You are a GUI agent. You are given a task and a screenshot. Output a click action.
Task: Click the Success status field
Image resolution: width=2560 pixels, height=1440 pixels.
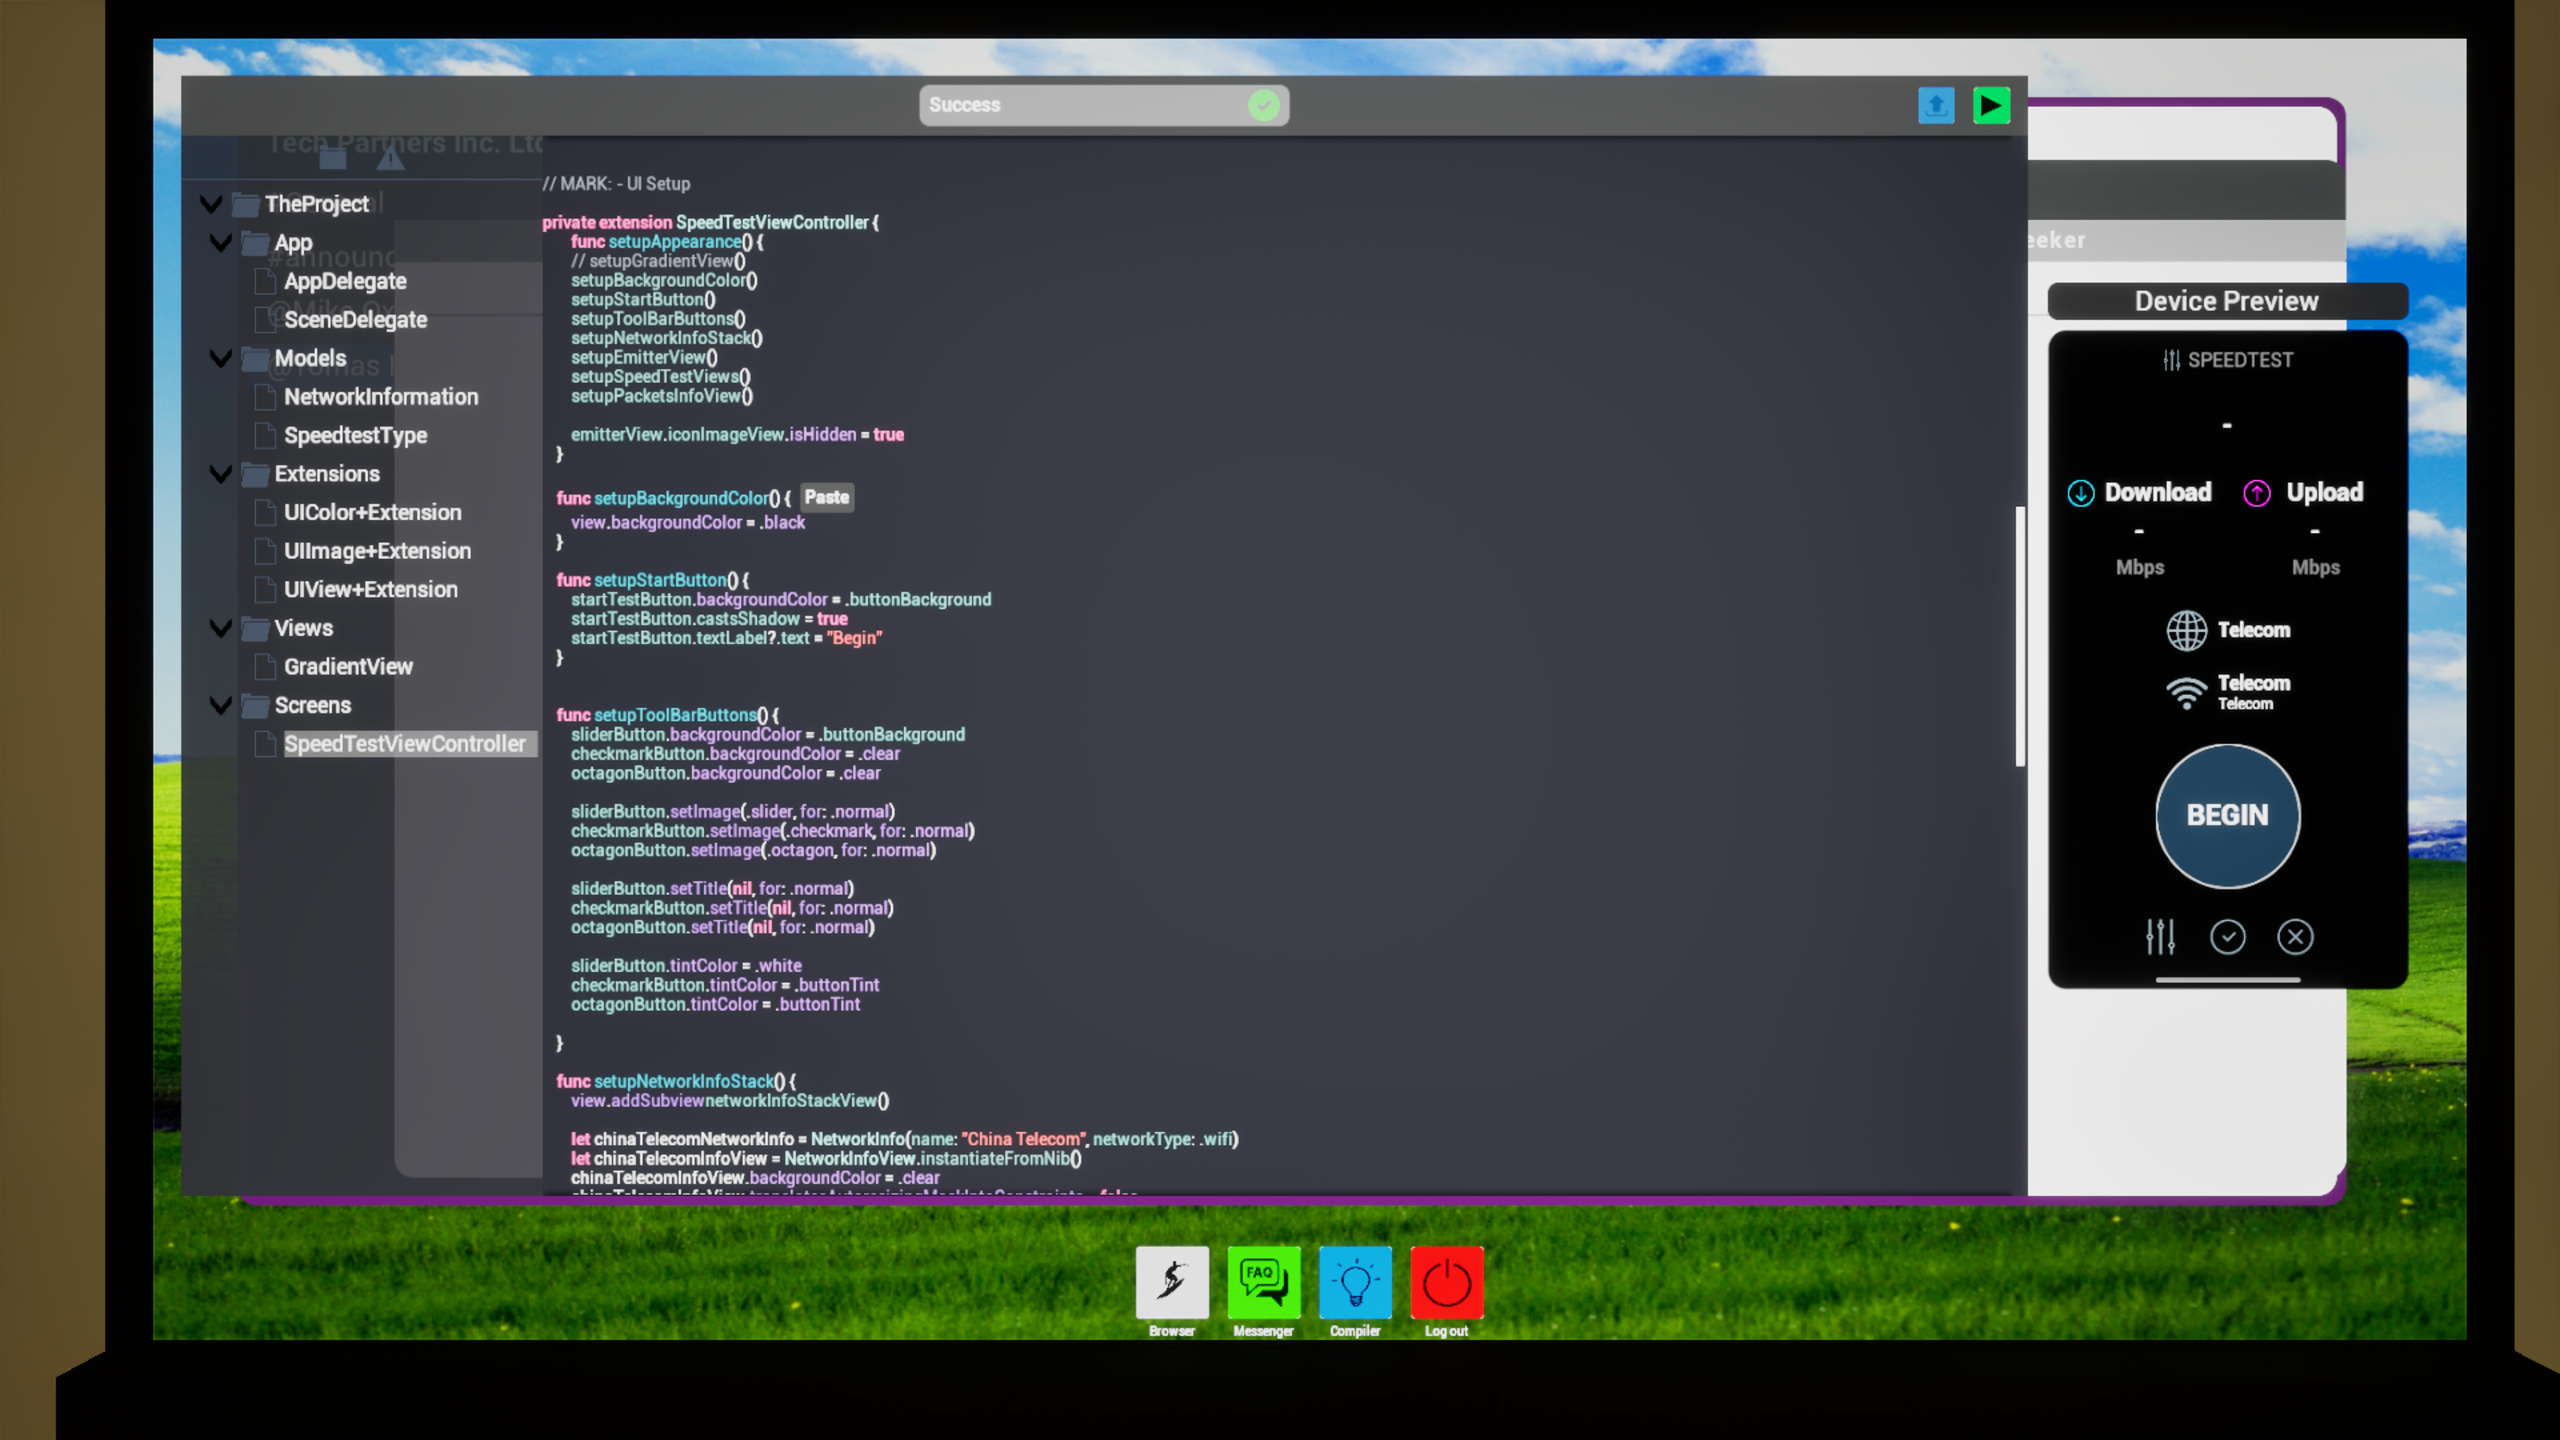click(x=1104, y=105)
